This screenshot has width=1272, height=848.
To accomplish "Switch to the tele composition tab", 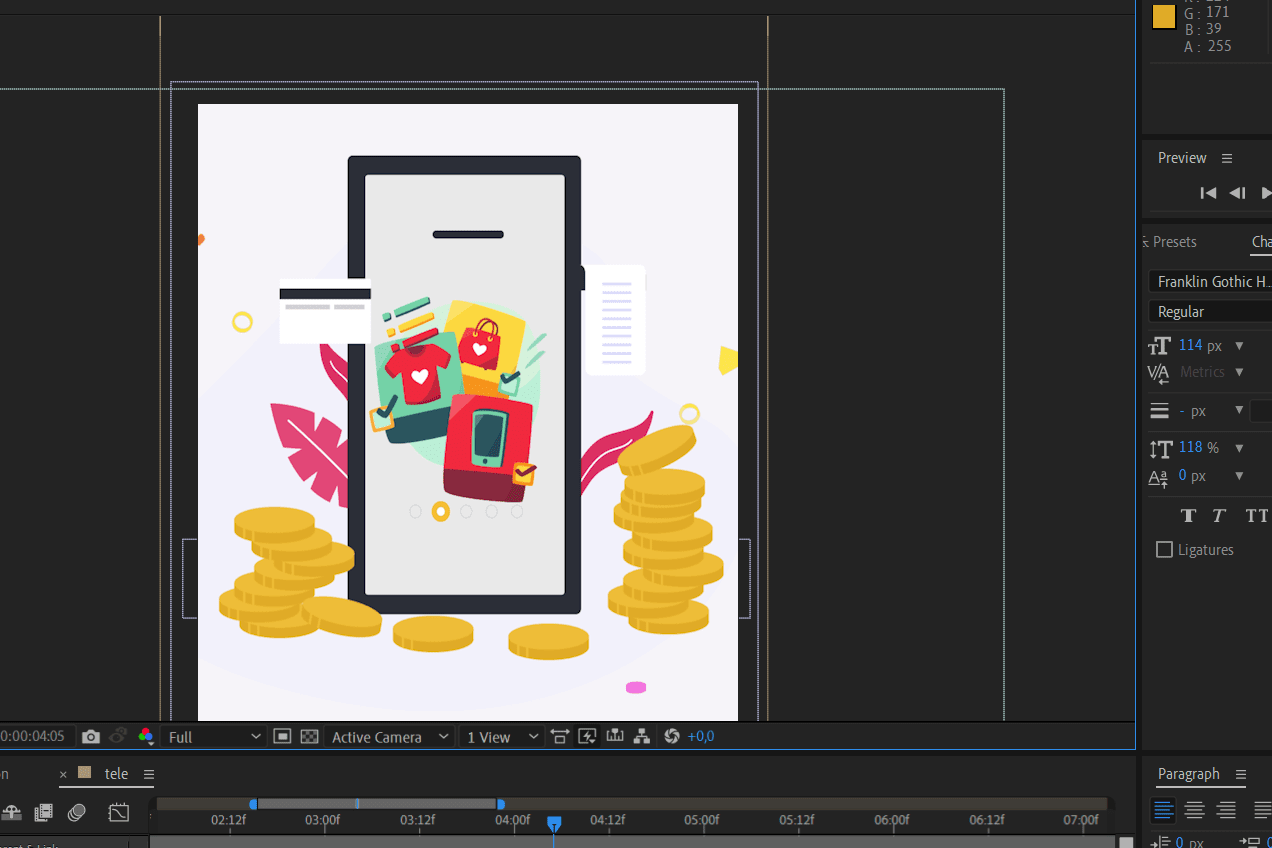I will click(116, 774).
